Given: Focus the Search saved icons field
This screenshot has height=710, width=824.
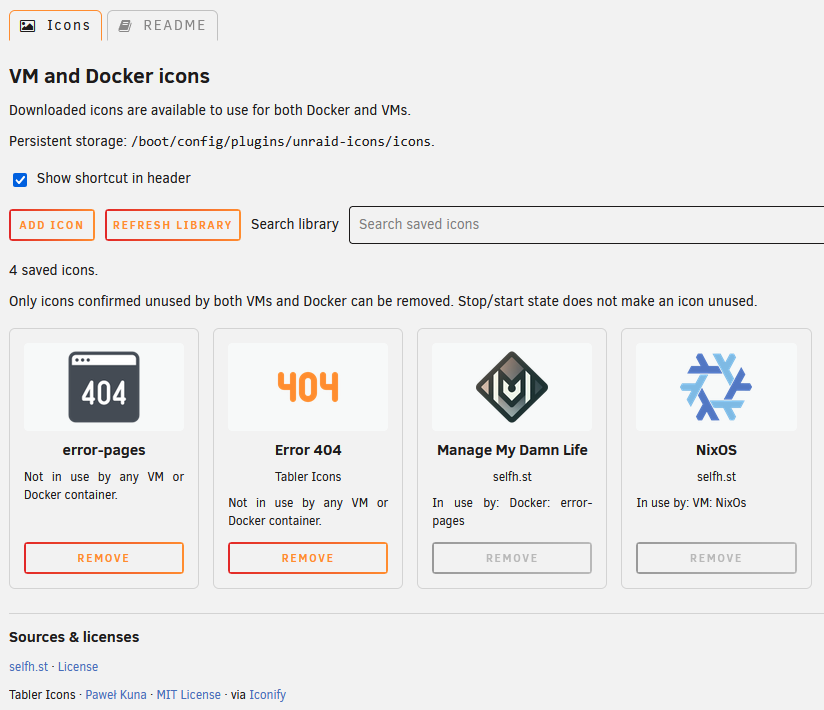Looking at the screenshot, I should click(586, 225).
